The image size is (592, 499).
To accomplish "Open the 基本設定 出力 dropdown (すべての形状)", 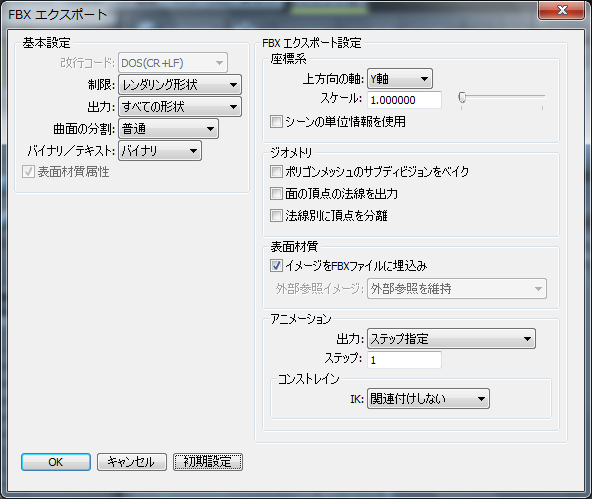I will click(180, 107).
